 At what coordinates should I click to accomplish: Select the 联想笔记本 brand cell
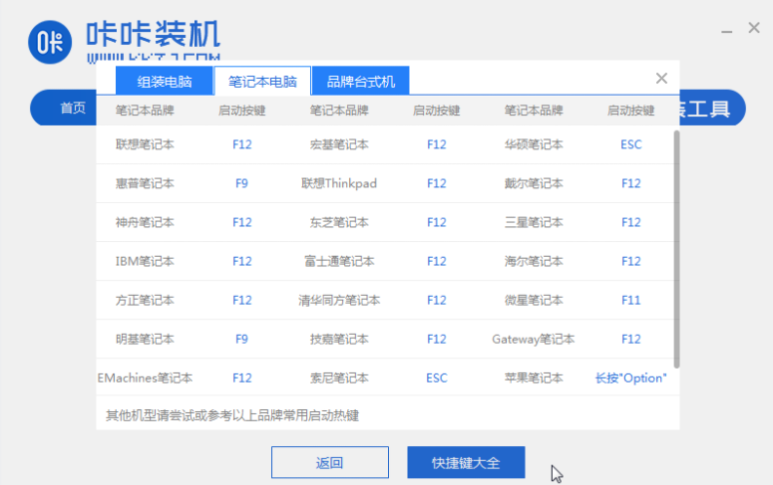(x=145, y=144)
